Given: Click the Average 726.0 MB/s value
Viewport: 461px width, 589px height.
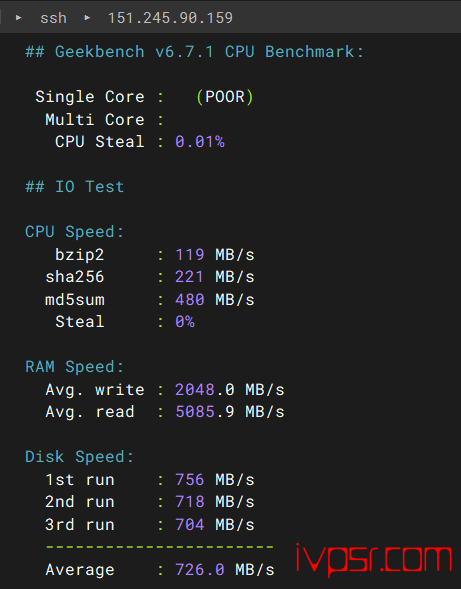Looking at the screenshot, I should pyautogui.click(x=225, y=570).
